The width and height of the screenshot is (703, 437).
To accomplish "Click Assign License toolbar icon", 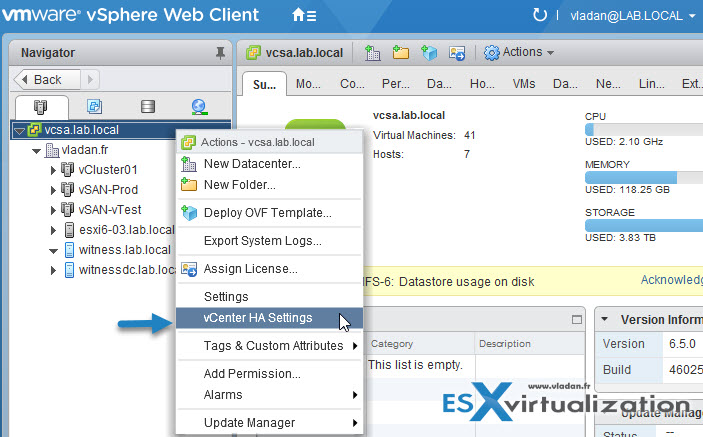I will [457, 53].
